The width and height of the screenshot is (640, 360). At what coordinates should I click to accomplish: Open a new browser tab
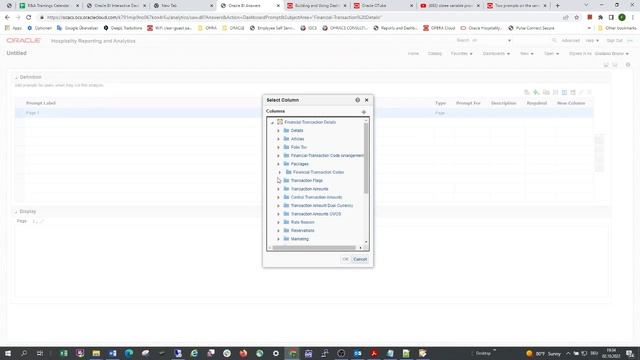pos(558,6)
